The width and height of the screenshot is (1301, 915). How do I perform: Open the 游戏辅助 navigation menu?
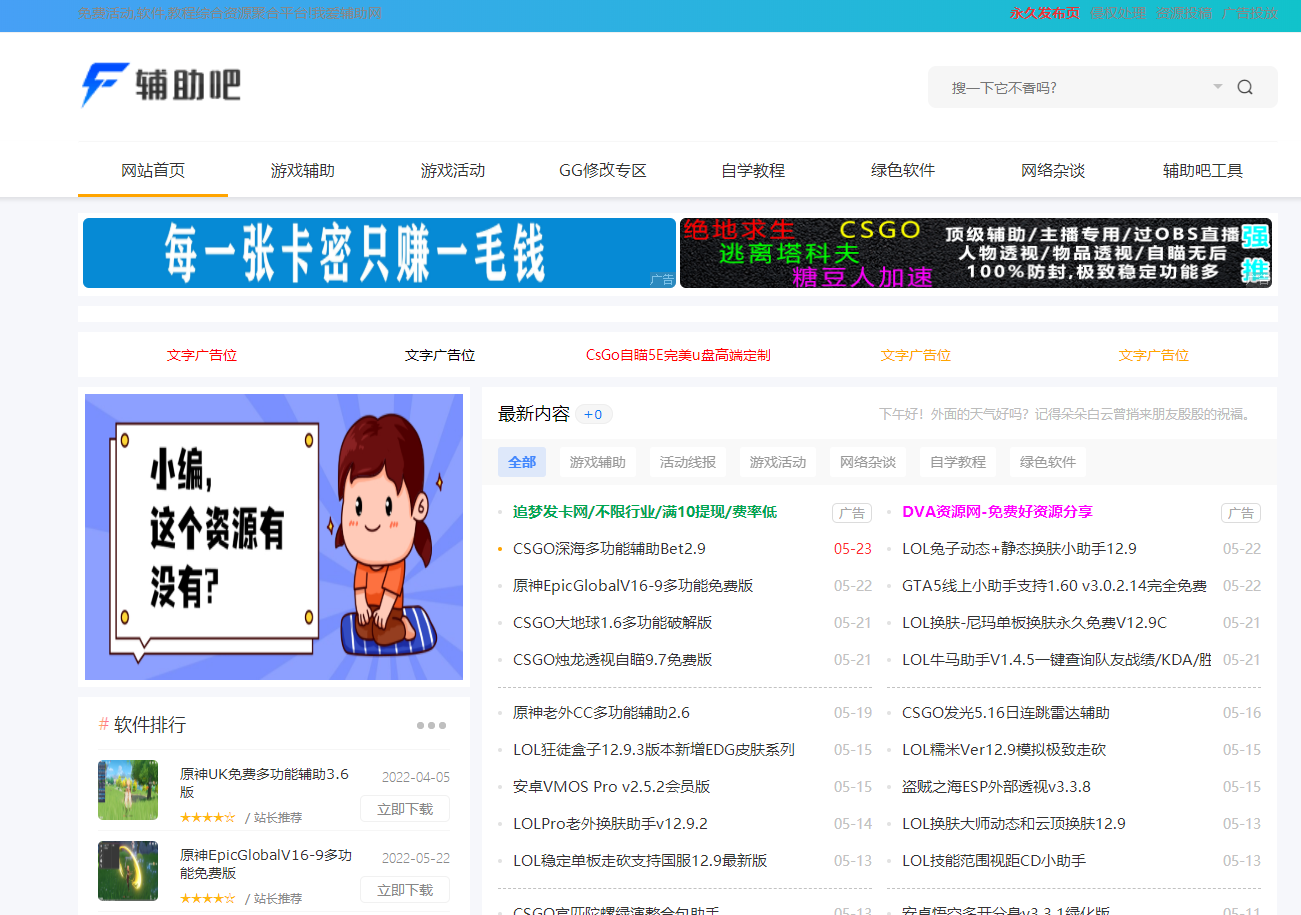[x=303, y=170]
